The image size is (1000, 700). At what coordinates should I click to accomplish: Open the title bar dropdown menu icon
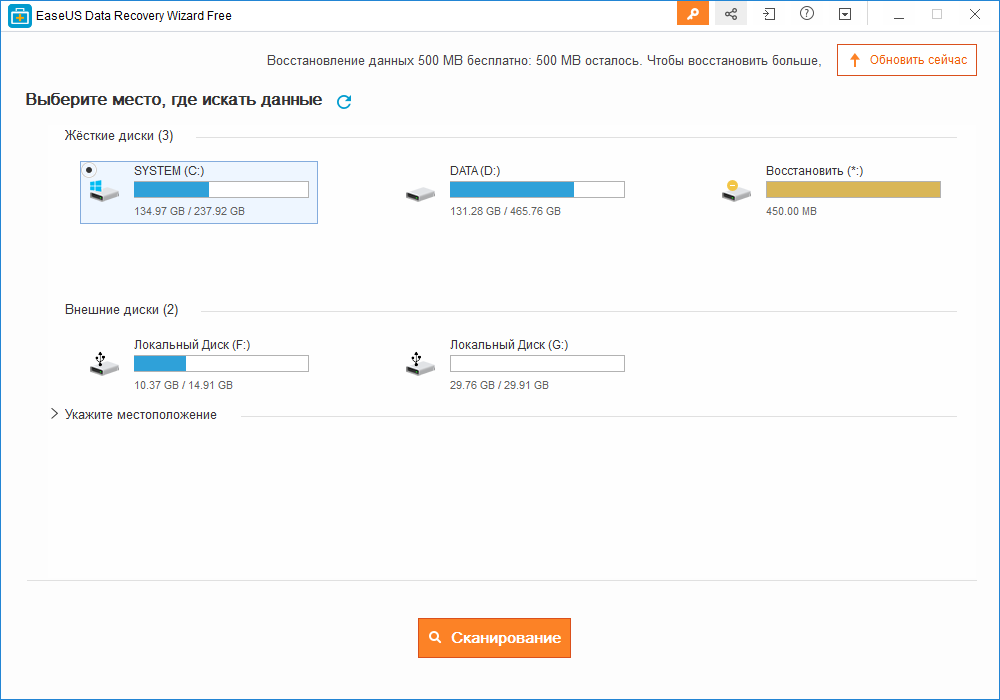point(845,14)
